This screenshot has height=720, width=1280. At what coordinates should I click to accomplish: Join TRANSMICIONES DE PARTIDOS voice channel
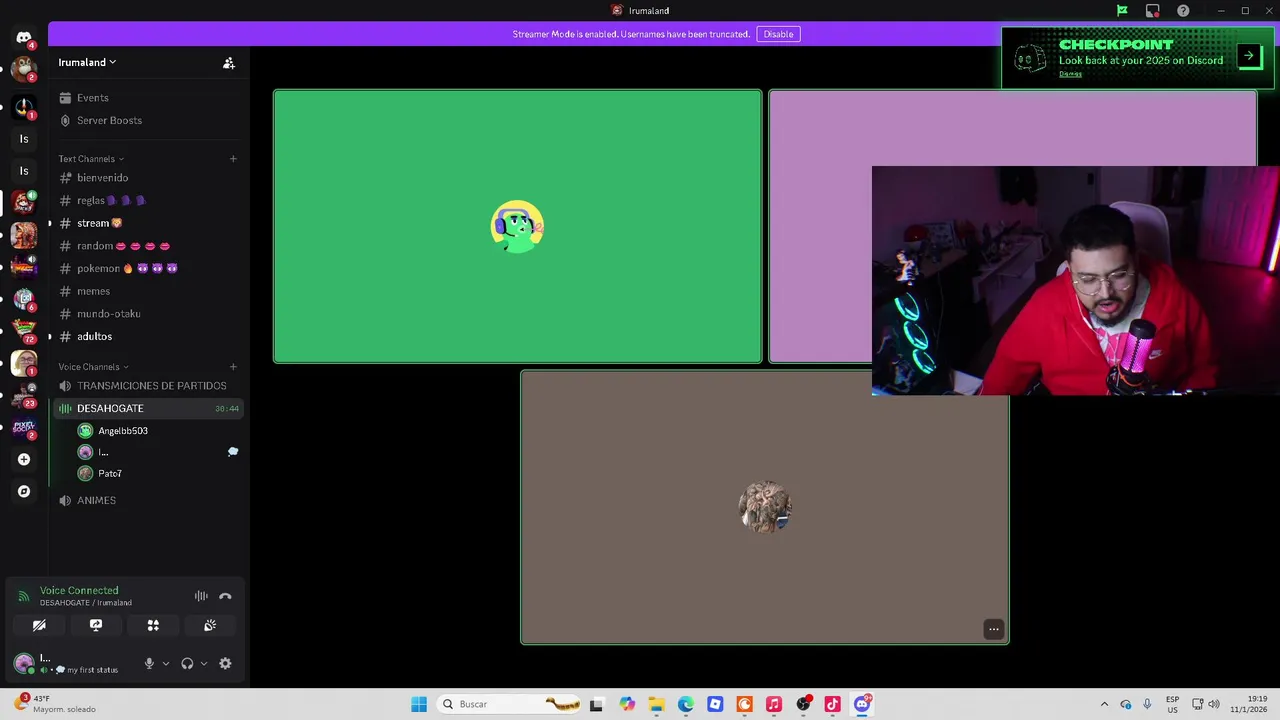coord(149,386)
